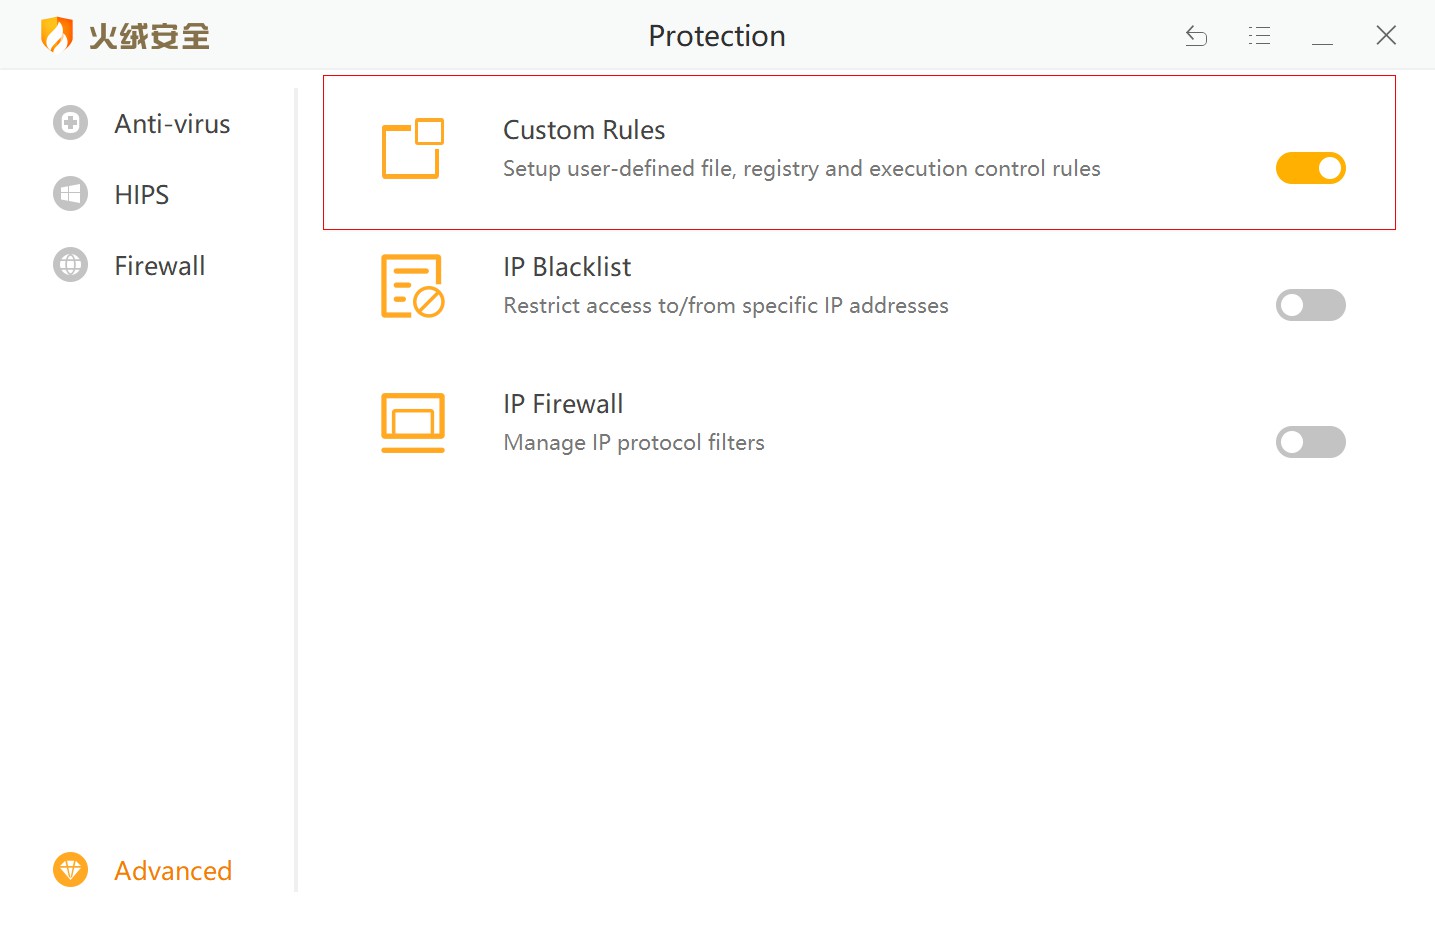This screenshot has width=1435, height=945.
Task: Click the Firewall globe icon
Action: coord(70,265)
